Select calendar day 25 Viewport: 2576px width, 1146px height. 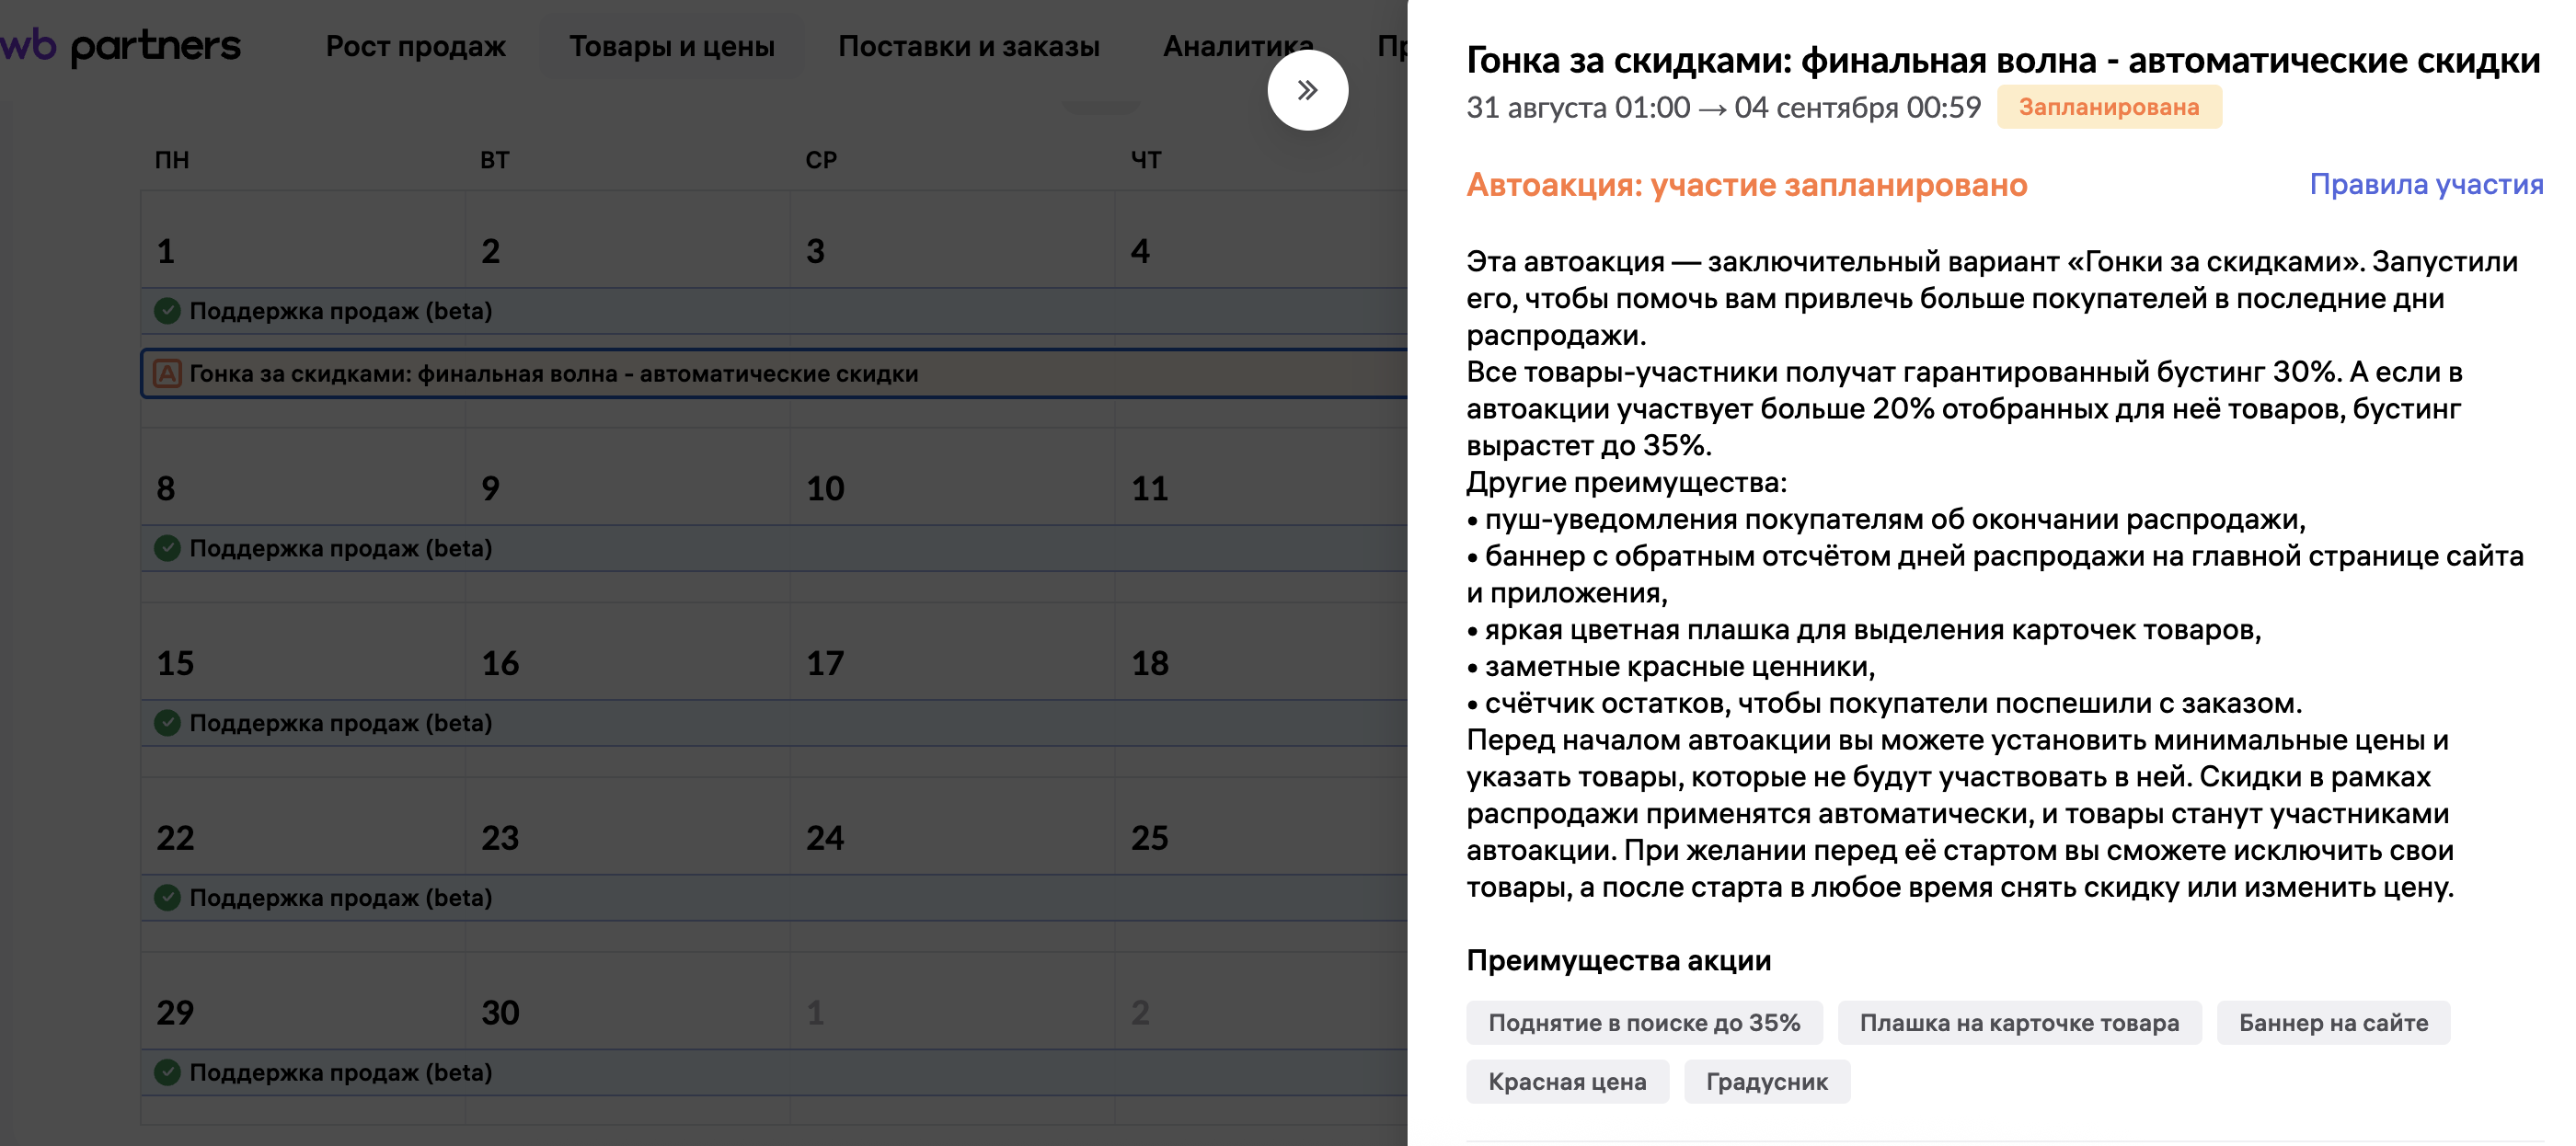click(x=1150, y=838)
